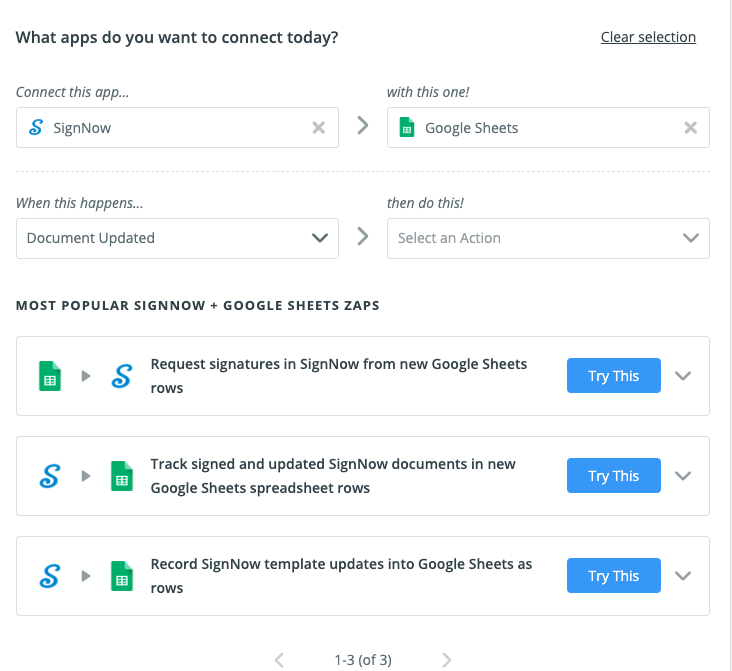Click SignNow icon in Request signatures zap
This screenshot has width=732, height=671.
click(121, 376)
